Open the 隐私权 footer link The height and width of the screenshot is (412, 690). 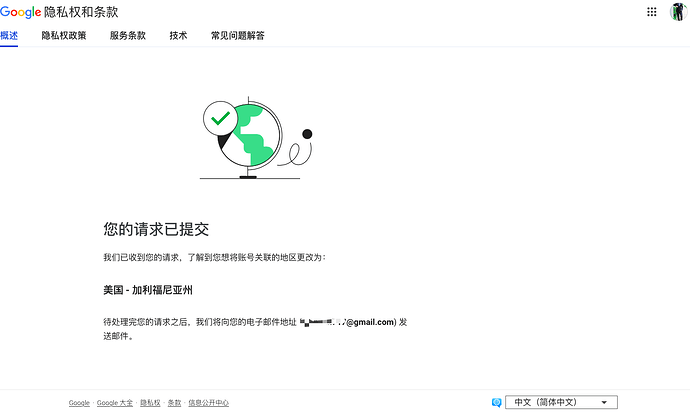tap(150, 403)
